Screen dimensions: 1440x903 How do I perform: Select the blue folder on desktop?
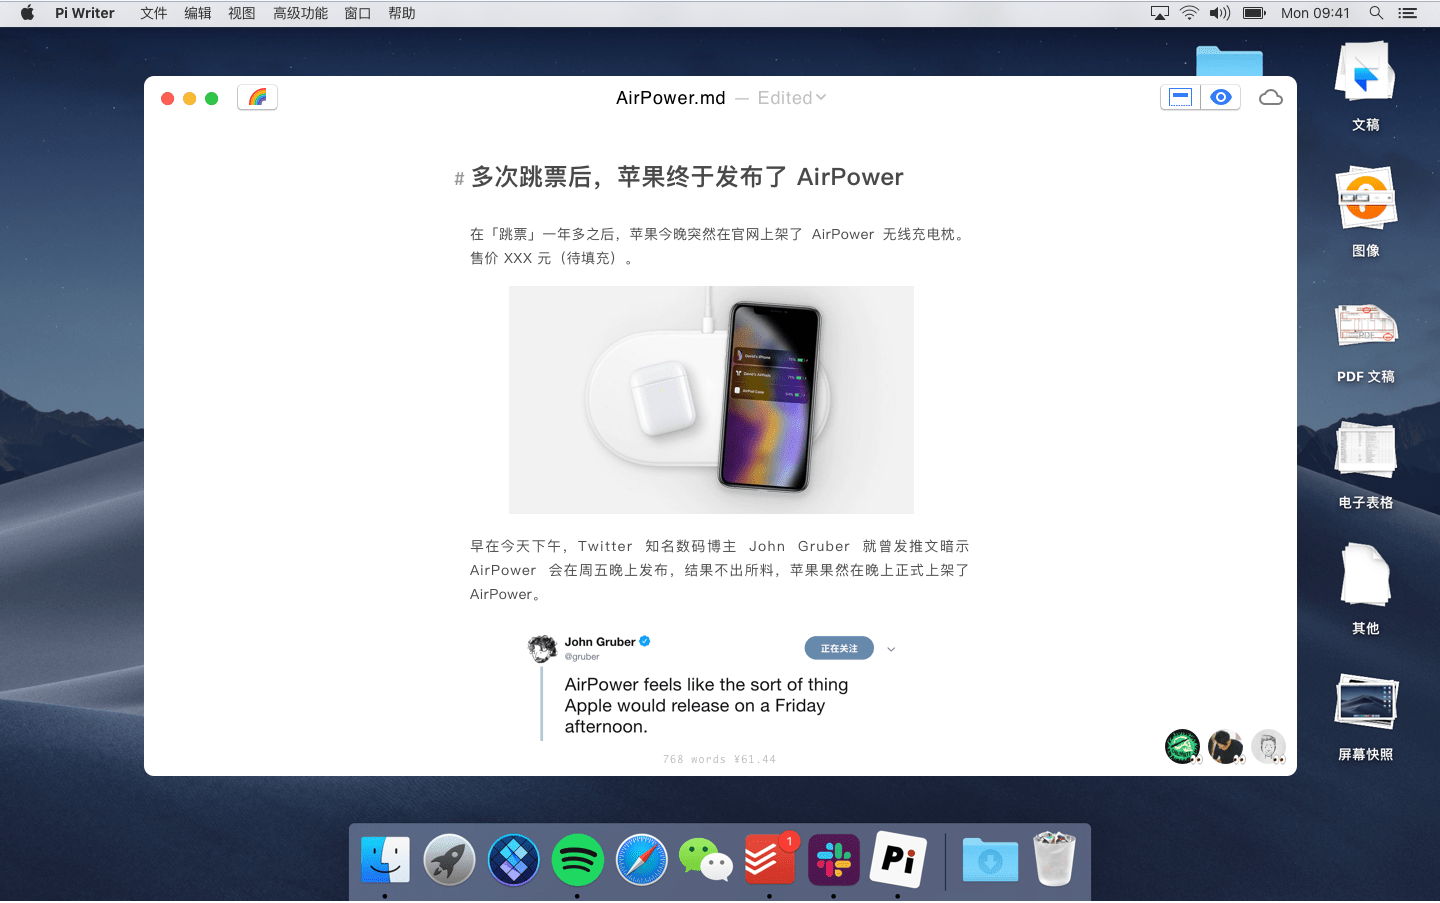(1229, 61)
